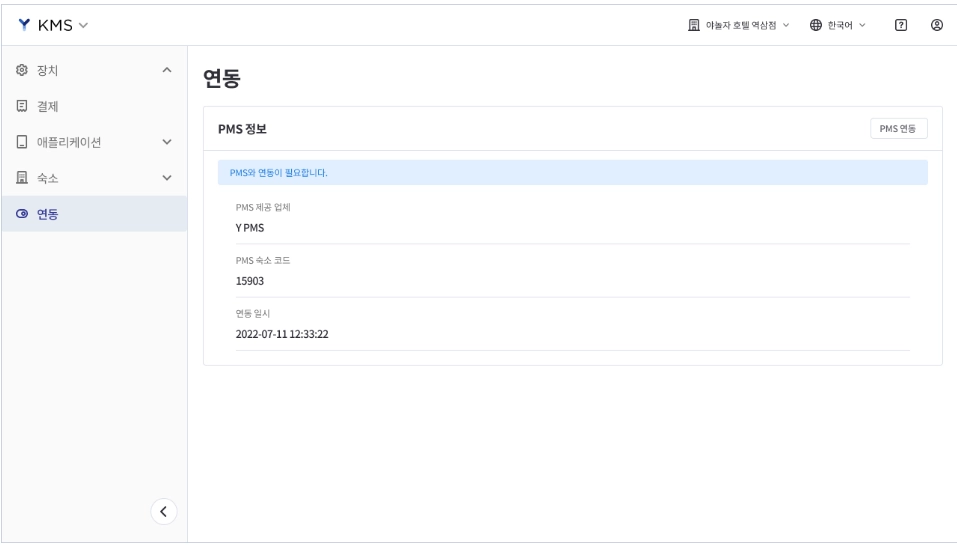This screenshot has height=547, width=957.
Task: Select the 결제 sidebar menu item
Action: [95, 106]
